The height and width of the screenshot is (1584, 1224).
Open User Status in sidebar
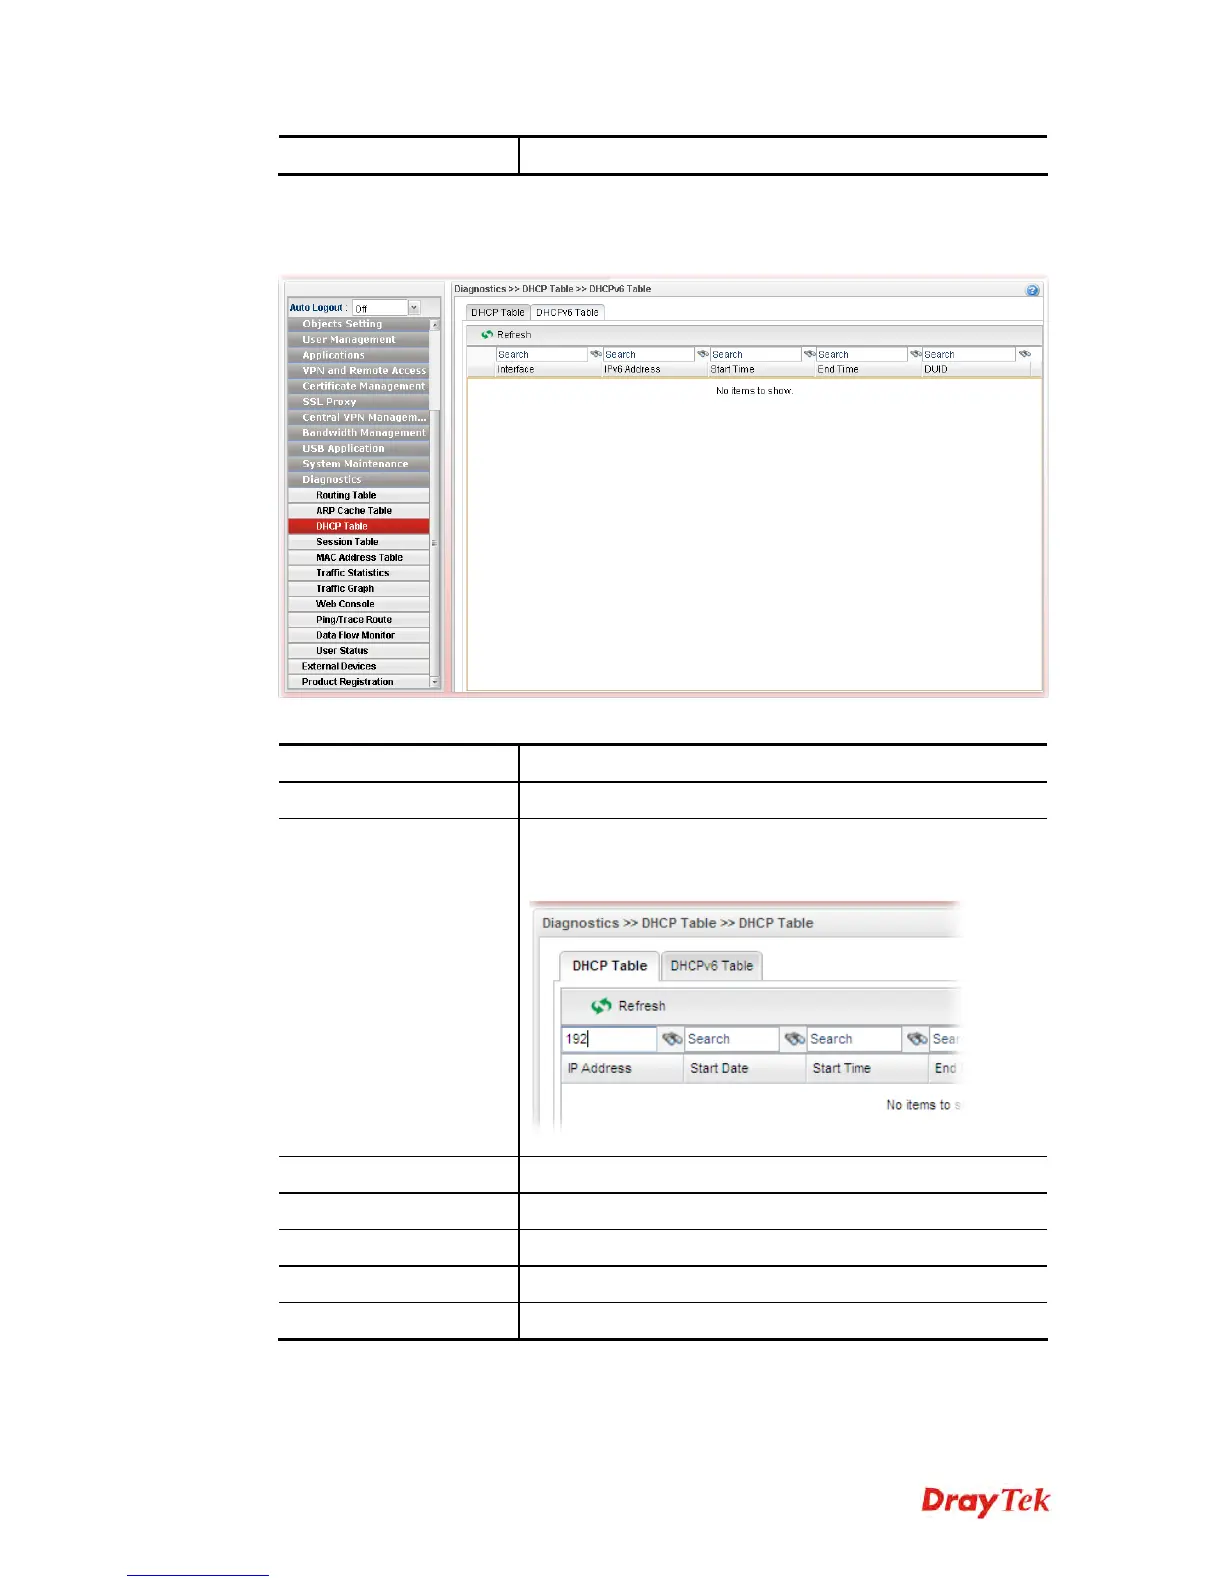tap(358, 651)
